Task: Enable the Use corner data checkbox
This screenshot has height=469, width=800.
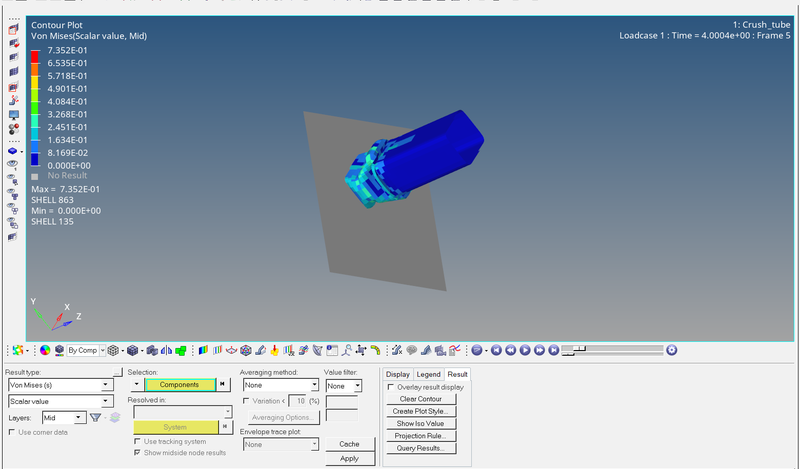Action: (x=12, y=432)
